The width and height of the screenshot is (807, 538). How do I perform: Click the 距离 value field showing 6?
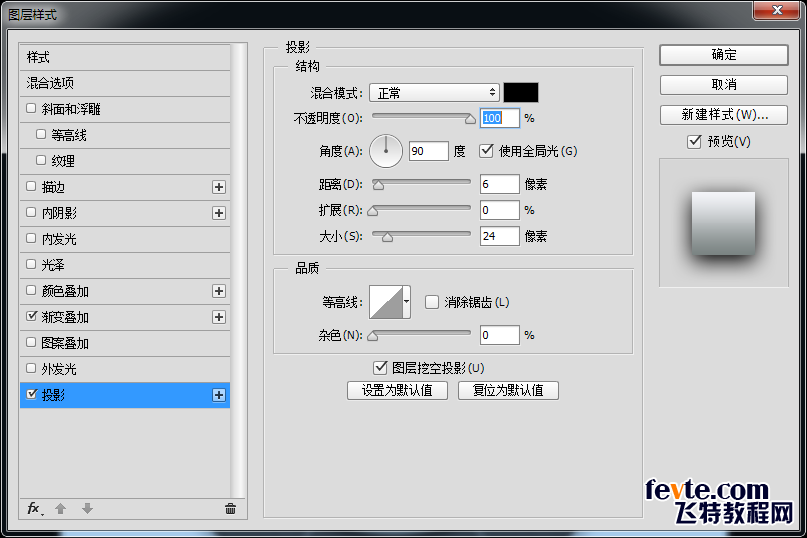(x=500, y=184)
